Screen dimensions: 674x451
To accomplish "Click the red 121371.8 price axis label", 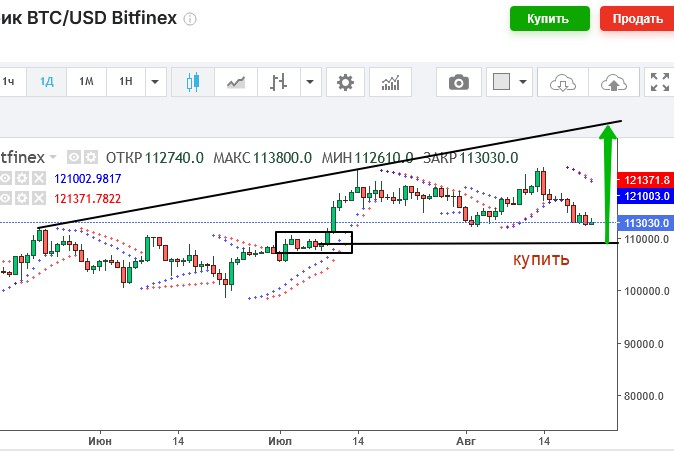I will pos(645,180).
